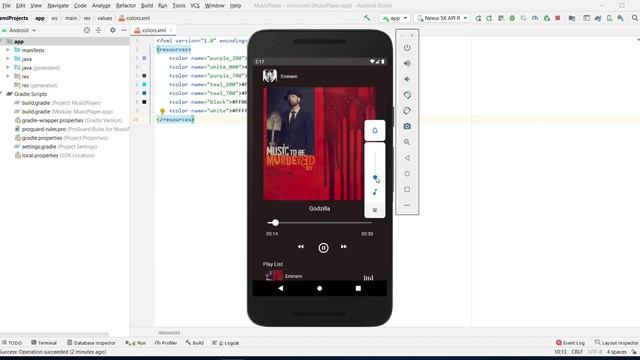
Task: Tap the Eminem playlist item row
Action: click(319, 276)
